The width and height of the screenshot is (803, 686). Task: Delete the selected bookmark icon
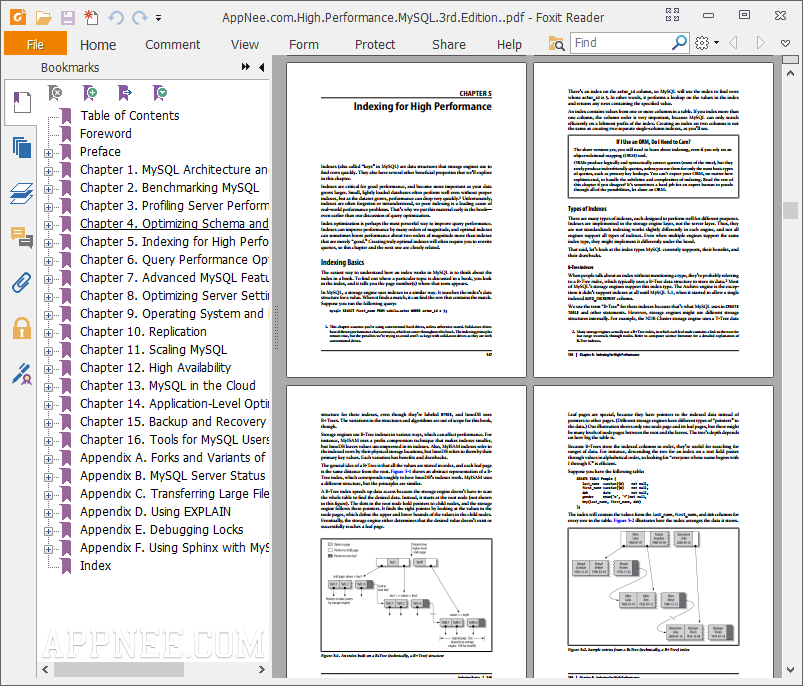point(55,93)
